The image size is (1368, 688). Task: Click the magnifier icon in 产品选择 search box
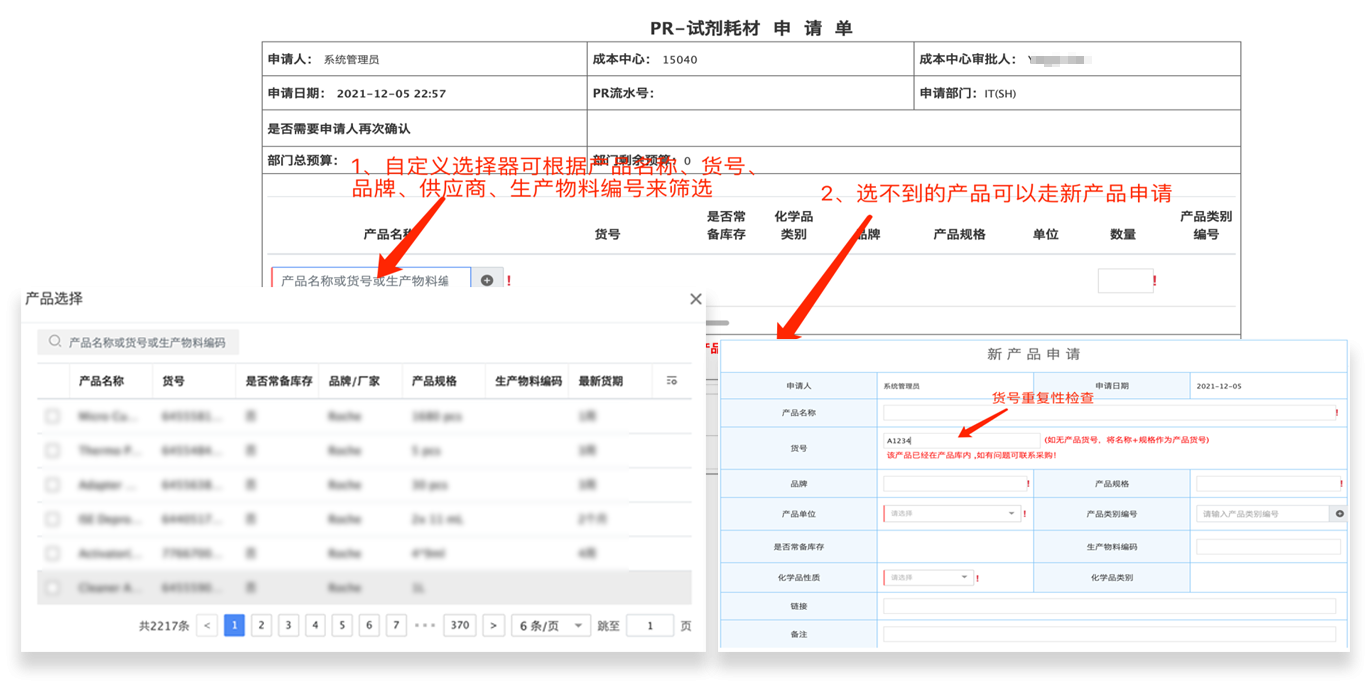pyautogui.click(x=56, y=342)
